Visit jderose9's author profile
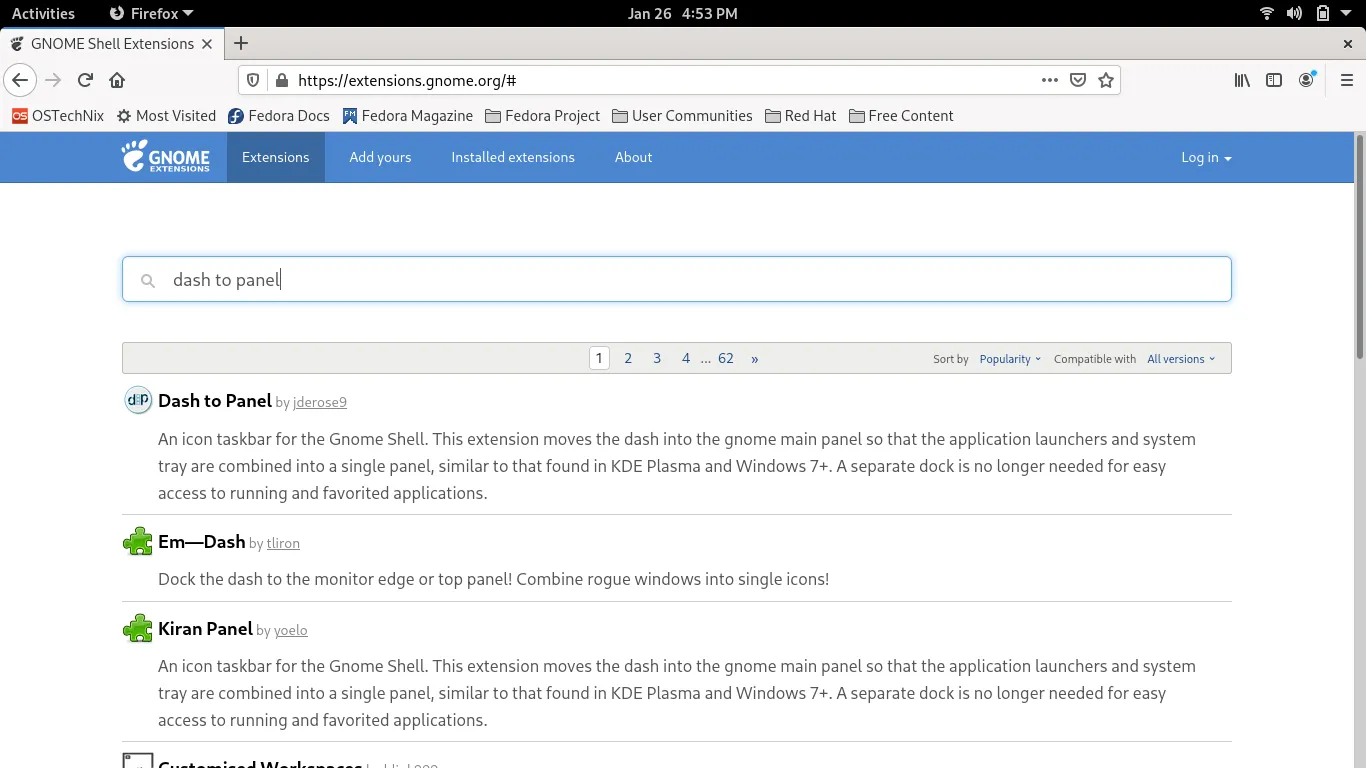This screenshot has height=768, width=1366. 319,402
